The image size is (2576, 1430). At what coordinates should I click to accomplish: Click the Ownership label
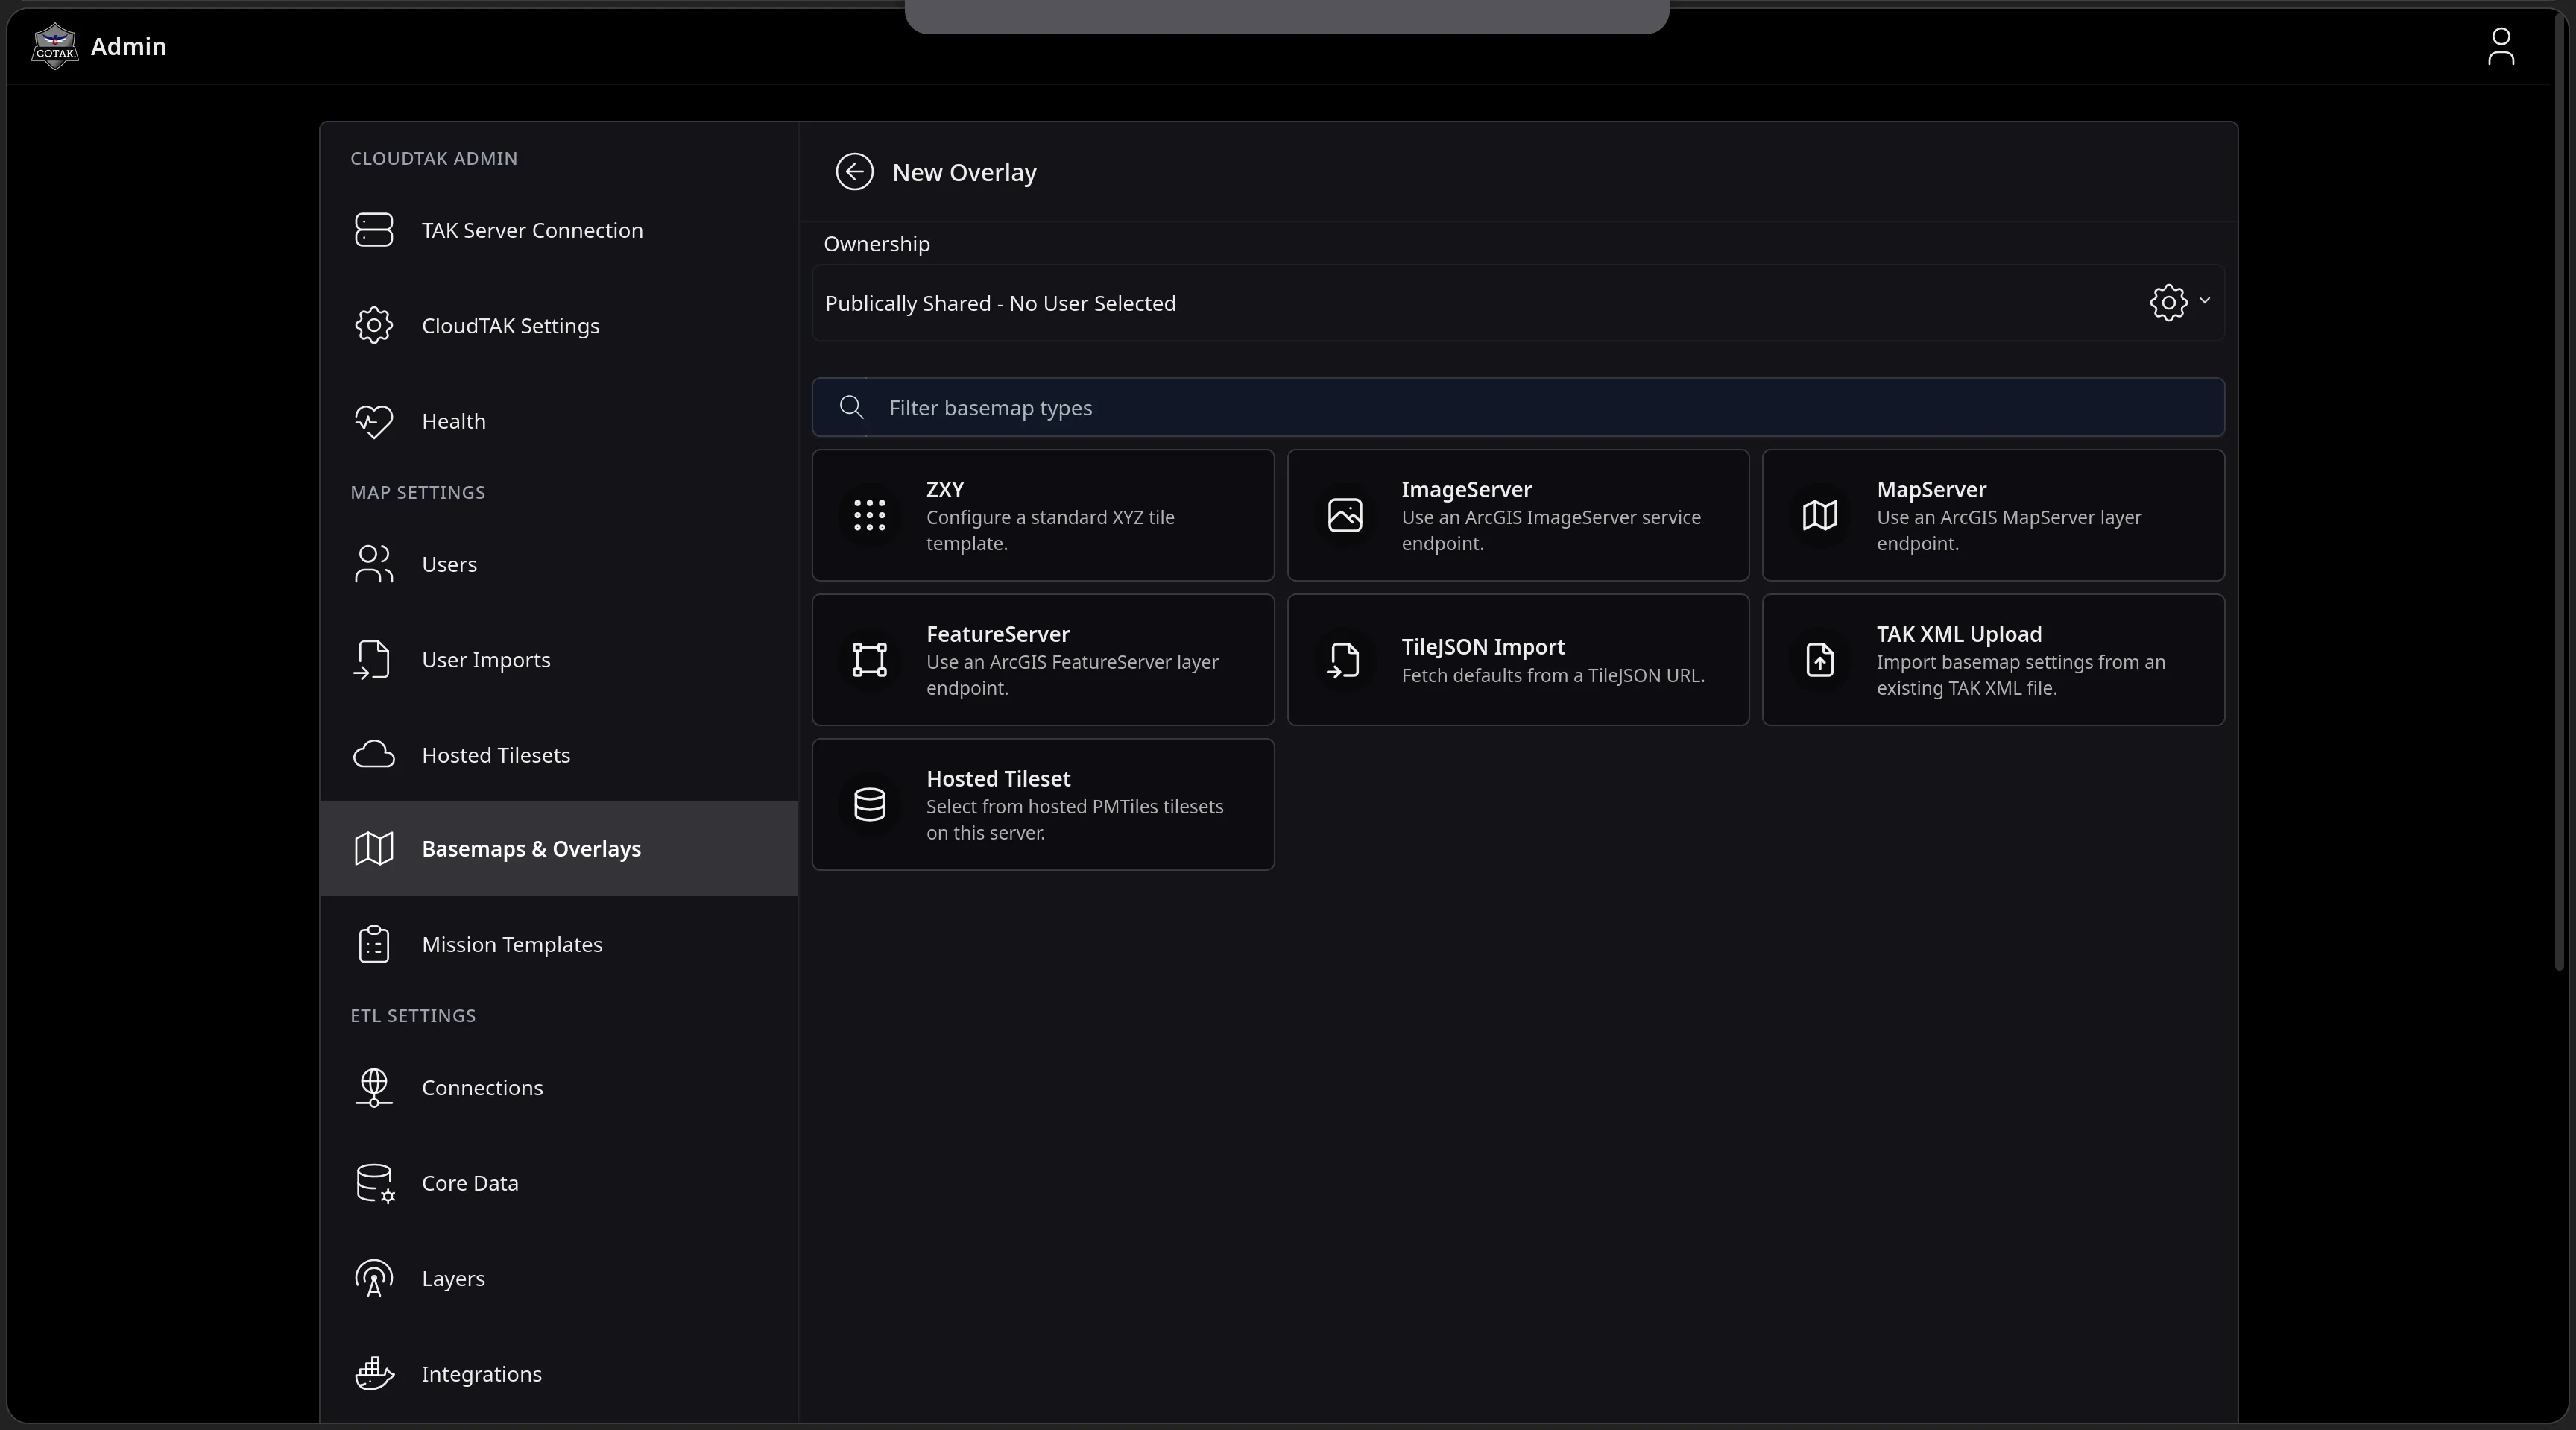pyautogui.click(x=876, y=244)
